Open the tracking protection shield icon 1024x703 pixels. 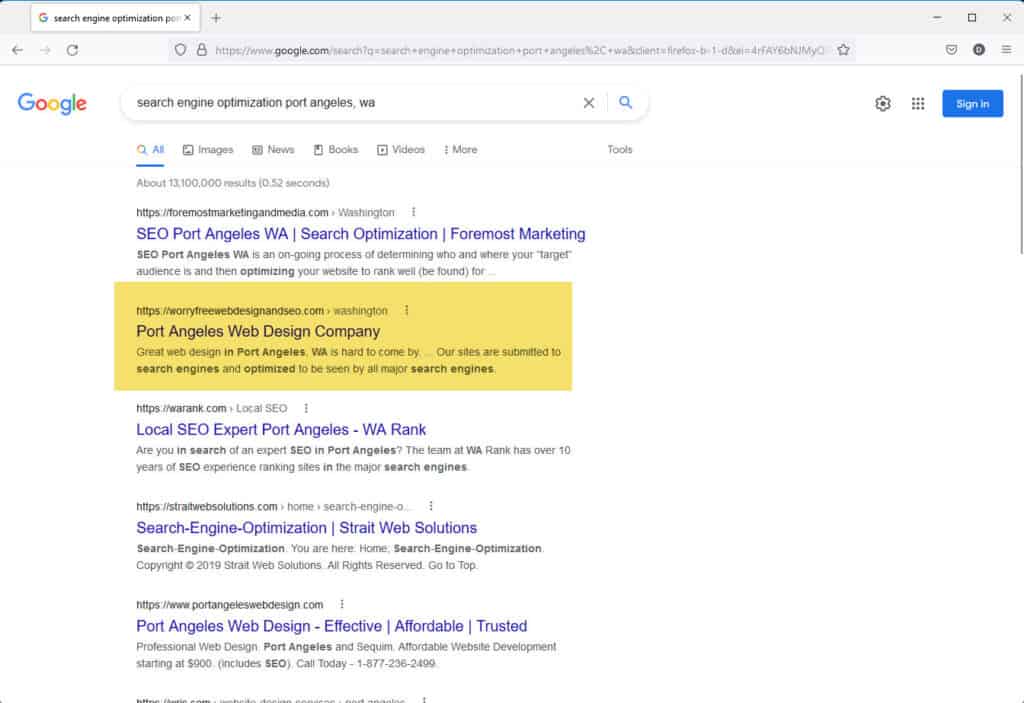click(180, 50)
